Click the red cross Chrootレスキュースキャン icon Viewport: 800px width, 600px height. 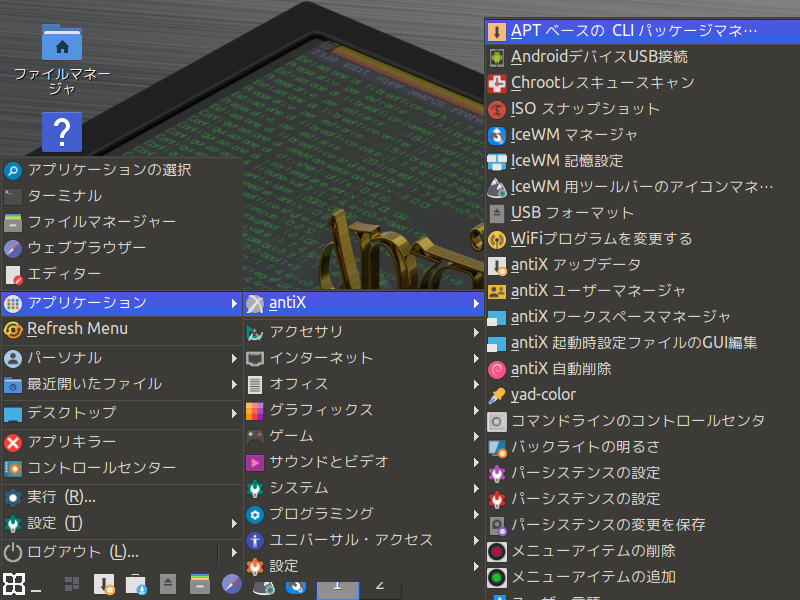point(496,83)
